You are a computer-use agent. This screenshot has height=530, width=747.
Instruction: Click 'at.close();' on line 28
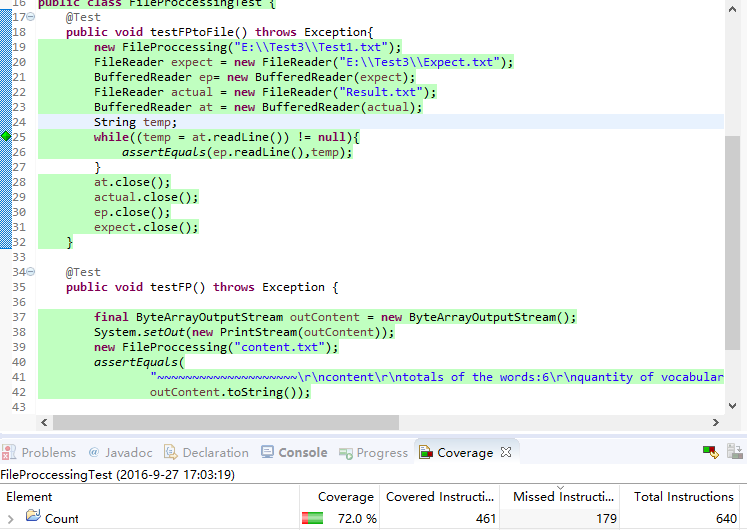pos(132,182)
